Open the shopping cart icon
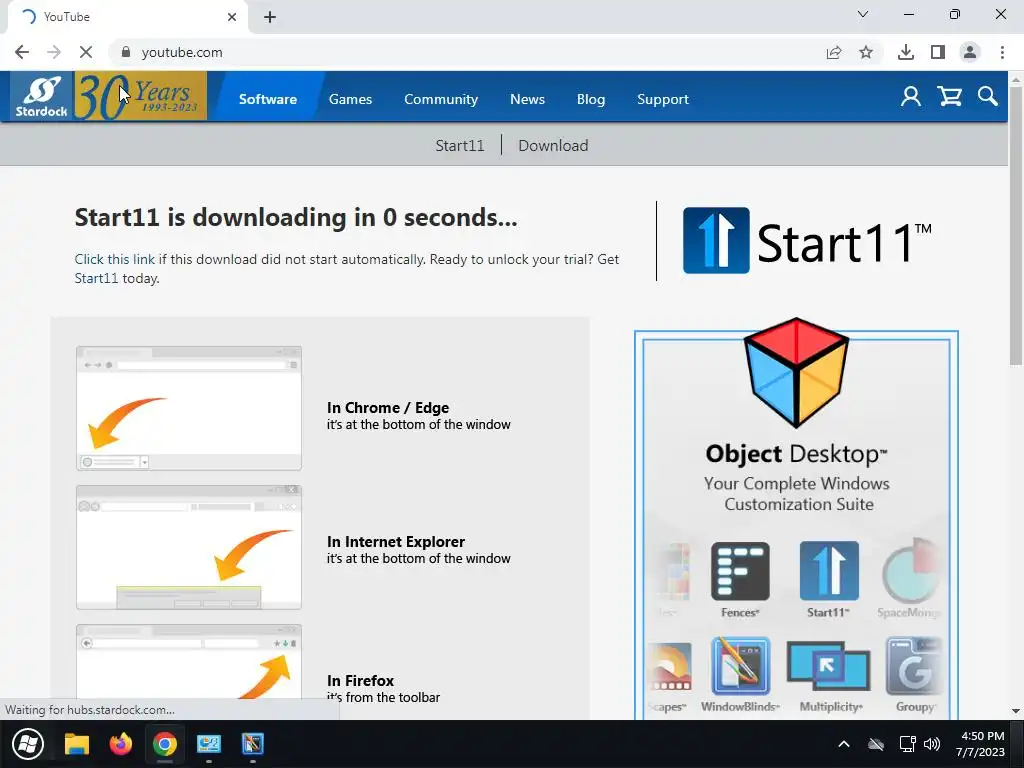The height and width of the screenshot is (768, 1024). click(950, 97)
